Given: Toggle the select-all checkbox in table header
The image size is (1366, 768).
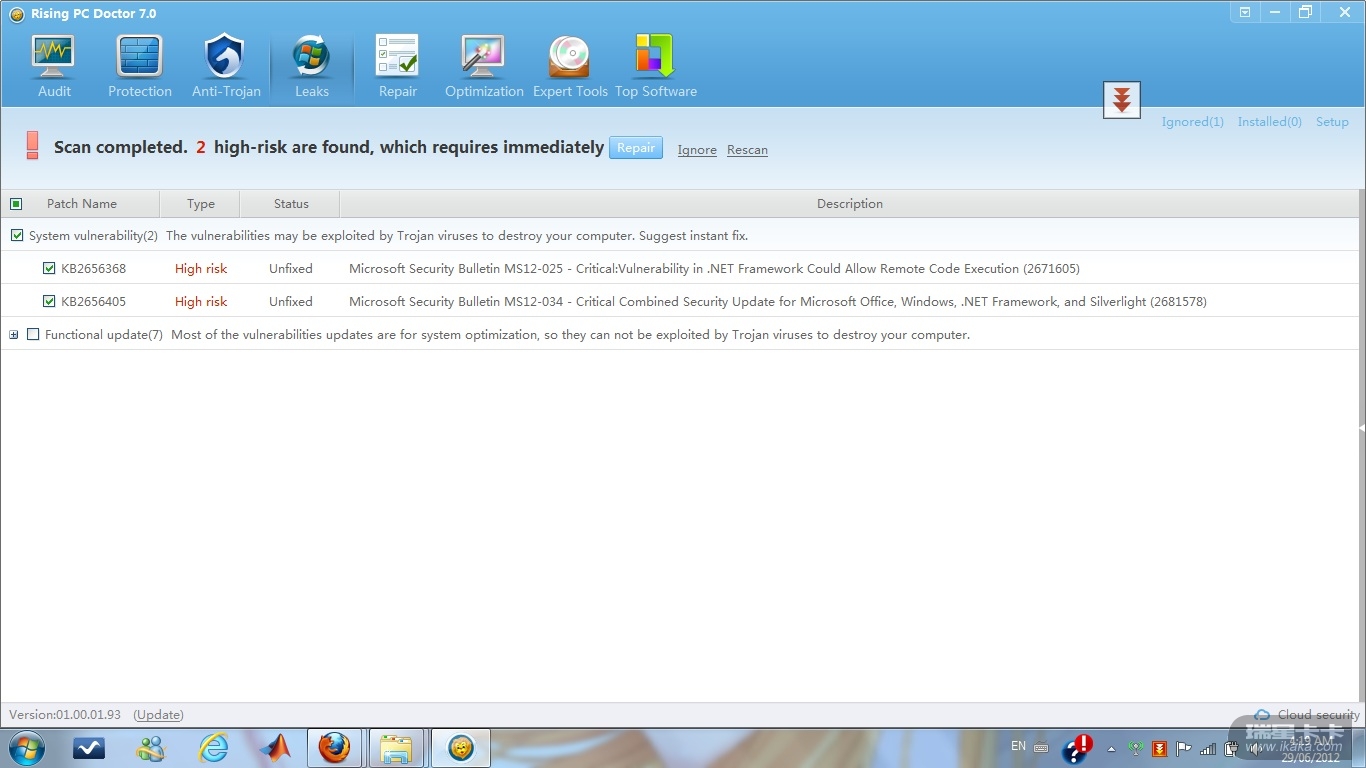Looking at the screenshot, I should tap(16, 204).
